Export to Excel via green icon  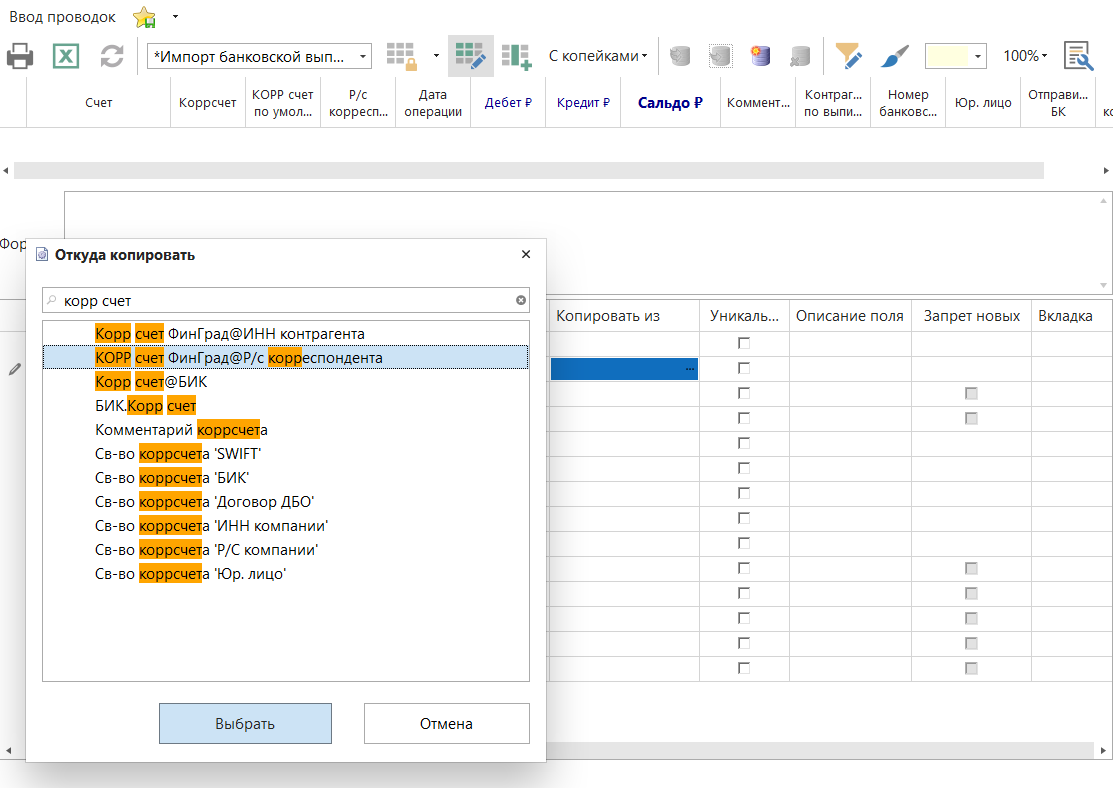(x=66, y=56)
